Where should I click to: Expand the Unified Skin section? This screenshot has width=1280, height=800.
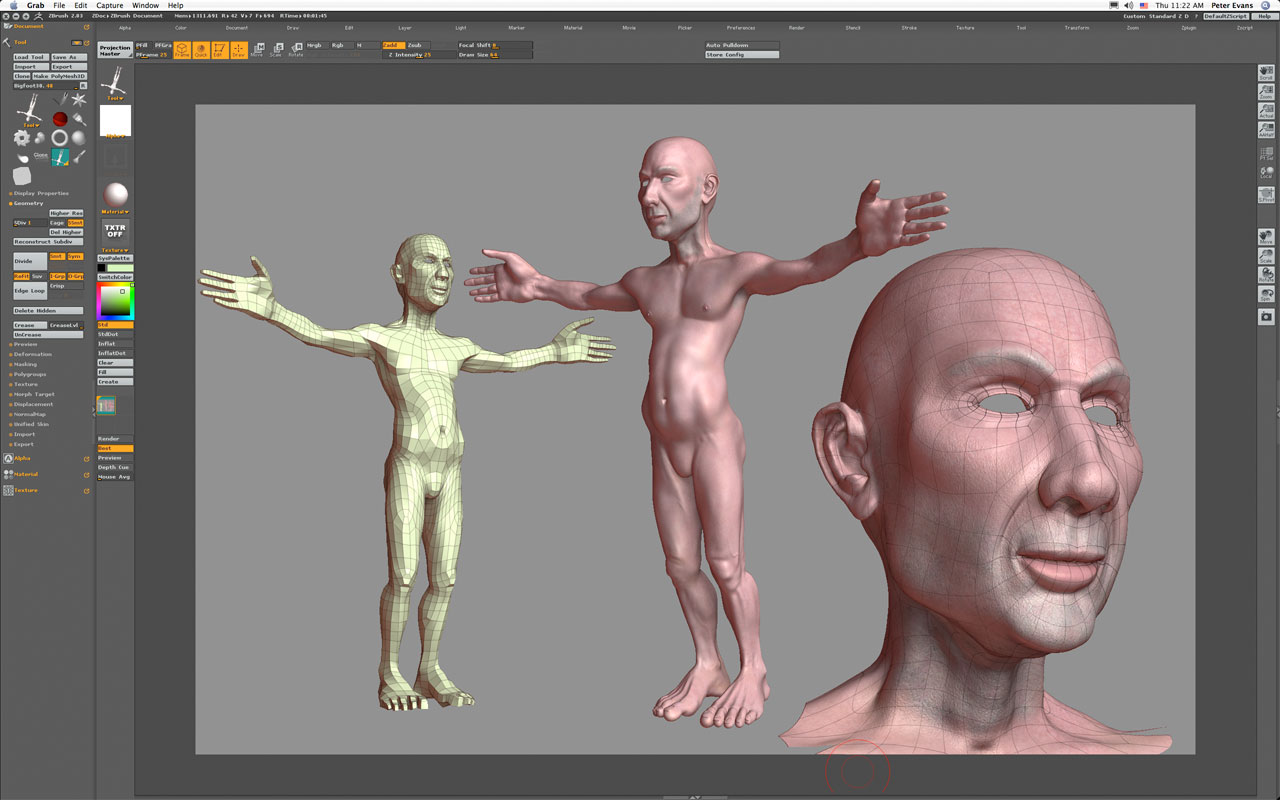31,424
